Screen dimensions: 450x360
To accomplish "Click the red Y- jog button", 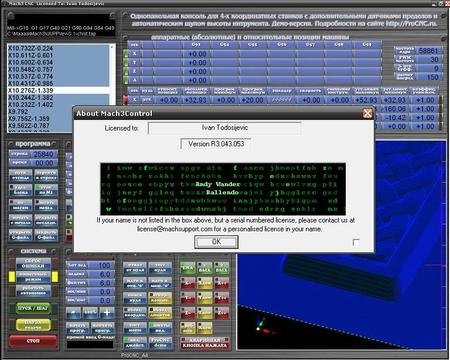I will (x=188, y=298).
